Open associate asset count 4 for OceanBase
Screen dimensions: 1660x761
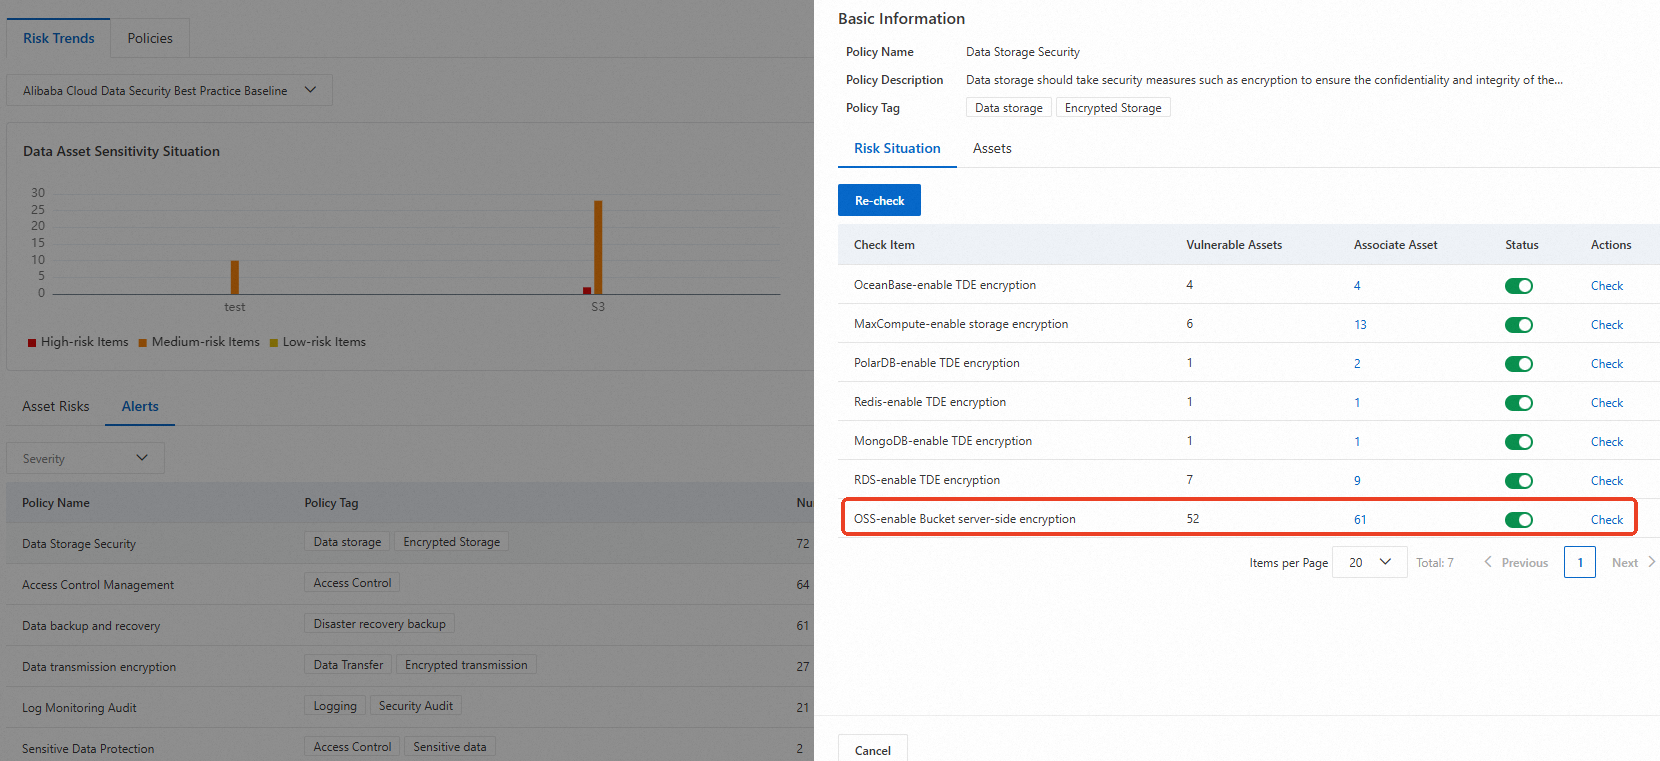(1357, 286)
